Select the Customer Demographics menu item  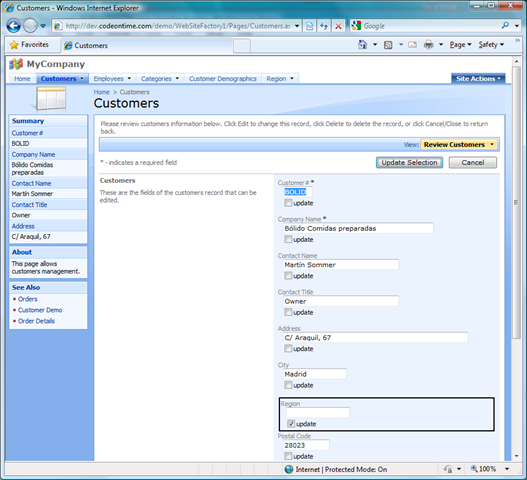click(223, 79)
